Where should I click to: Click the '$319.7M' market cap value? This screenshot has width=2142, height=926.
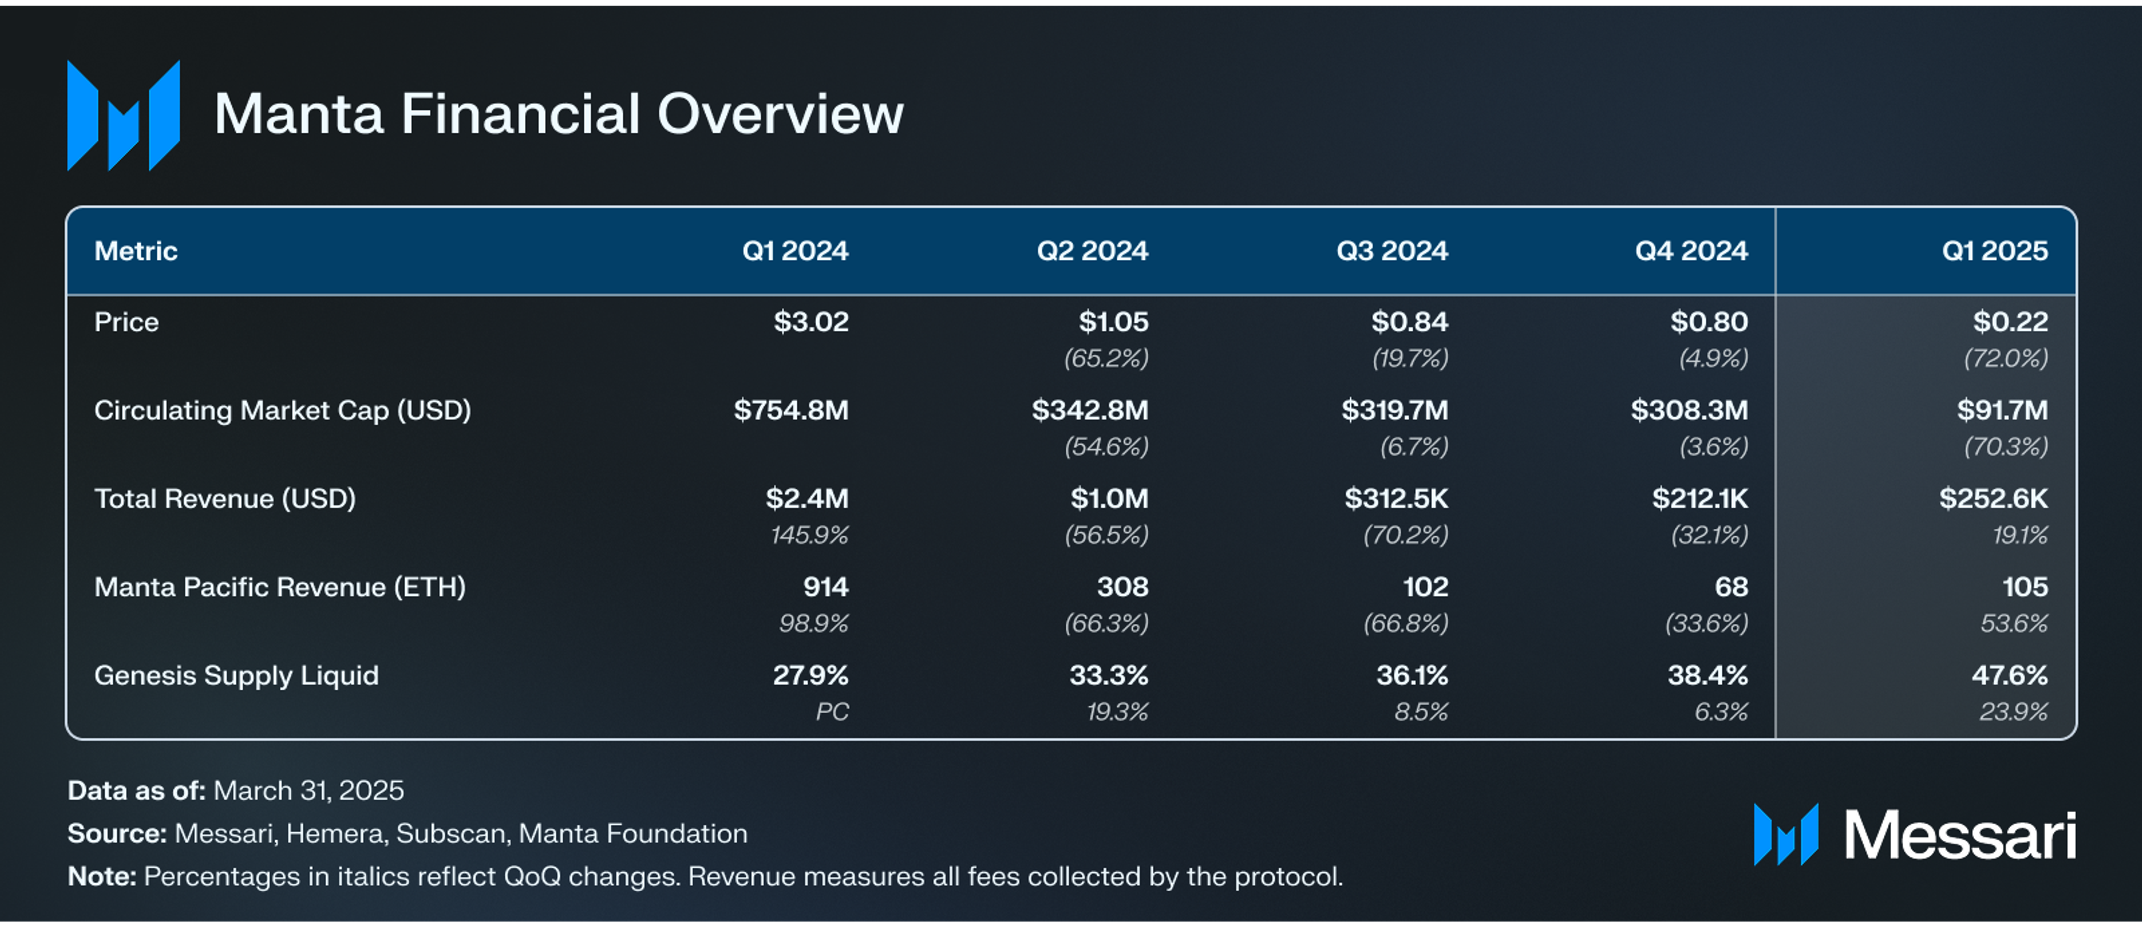coord(1395,410)
